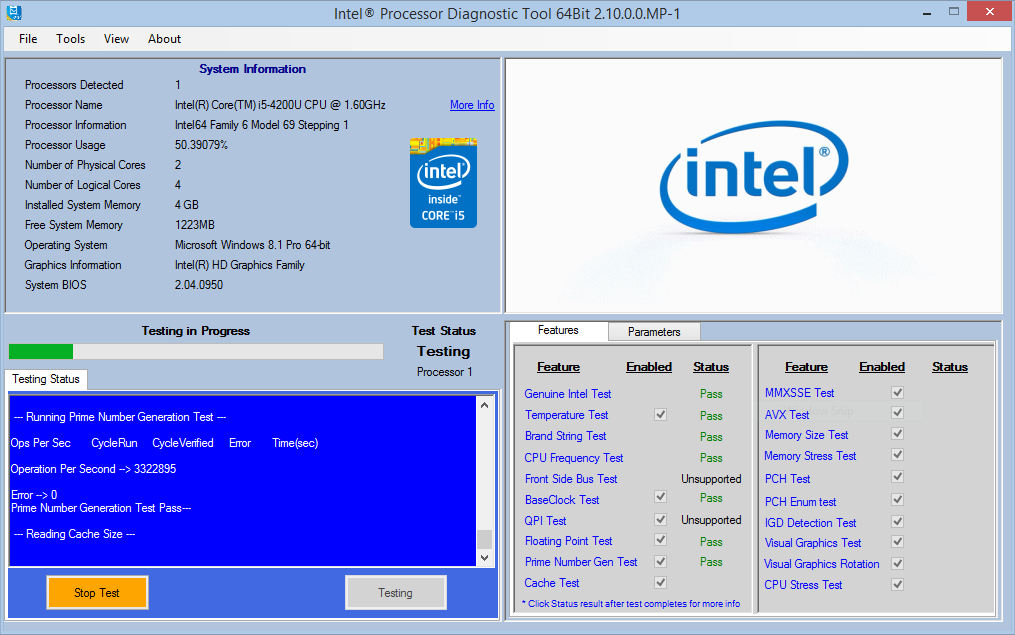Click Pass status for Temperature Test
The height and width of the screenshot is (635, 1015).
click(711, 416)
